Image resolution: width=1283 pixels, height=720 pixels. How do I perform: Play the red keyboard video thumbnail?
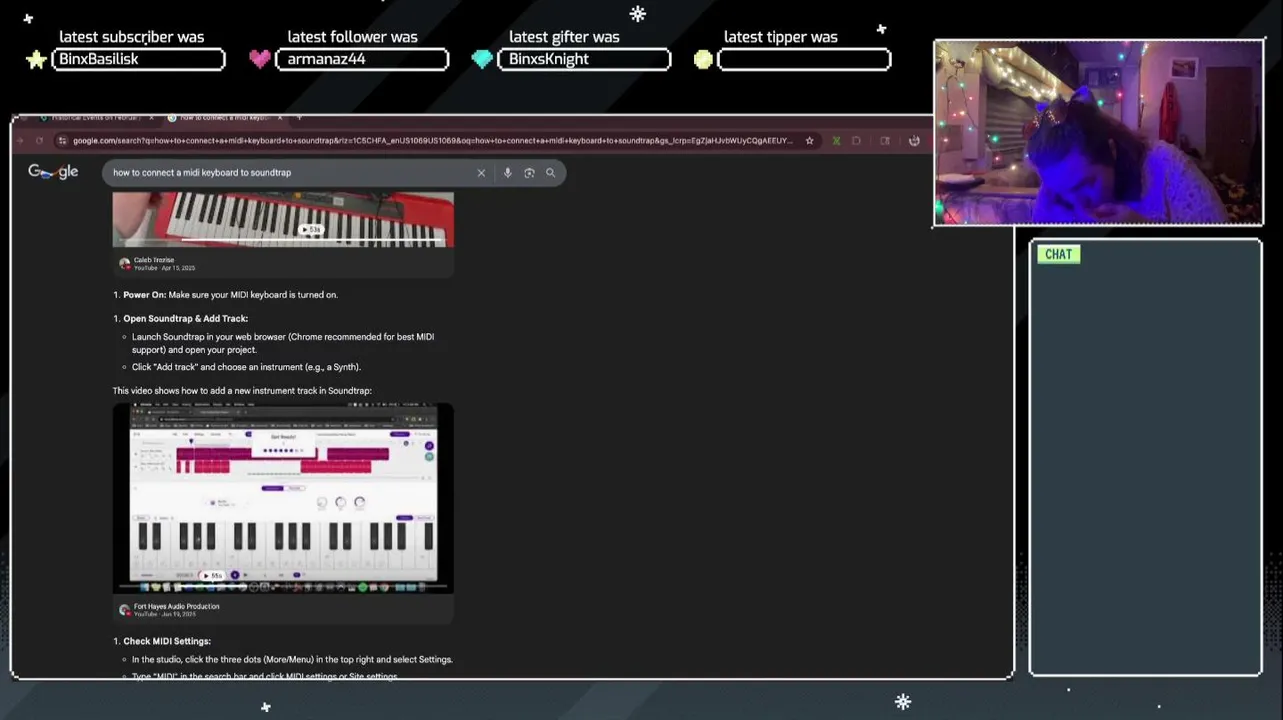(283, 219)
